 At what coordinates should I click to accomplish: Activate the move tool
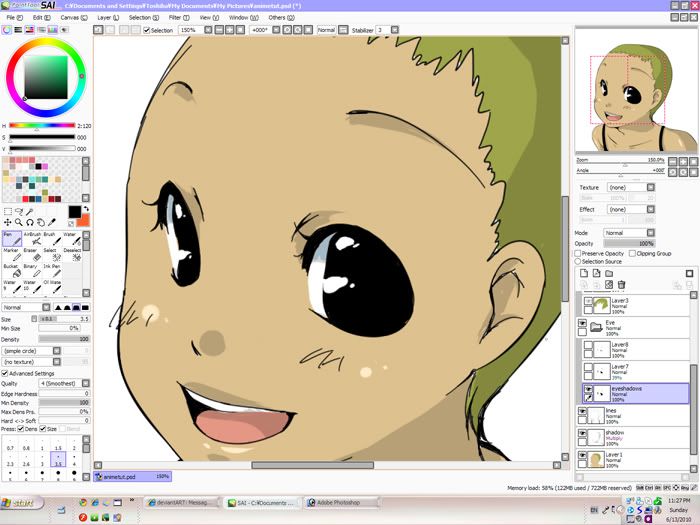pyautogui.click(x=8, y=222)
